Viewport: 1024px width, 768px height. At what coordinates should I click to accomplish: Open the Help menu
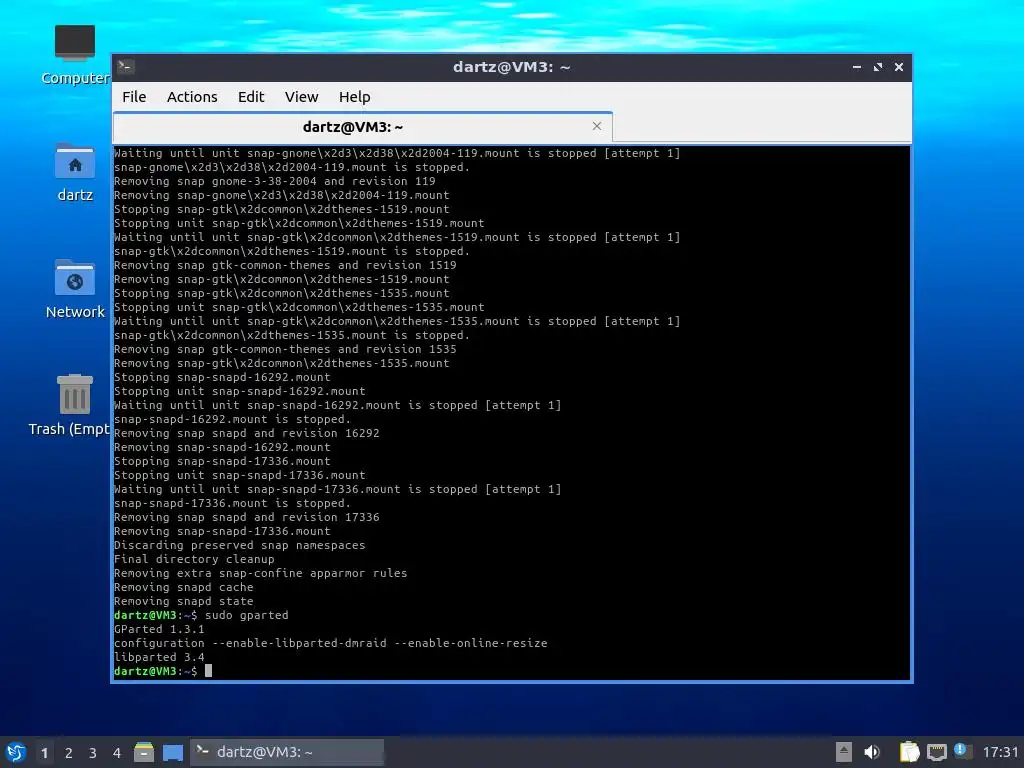355,97
